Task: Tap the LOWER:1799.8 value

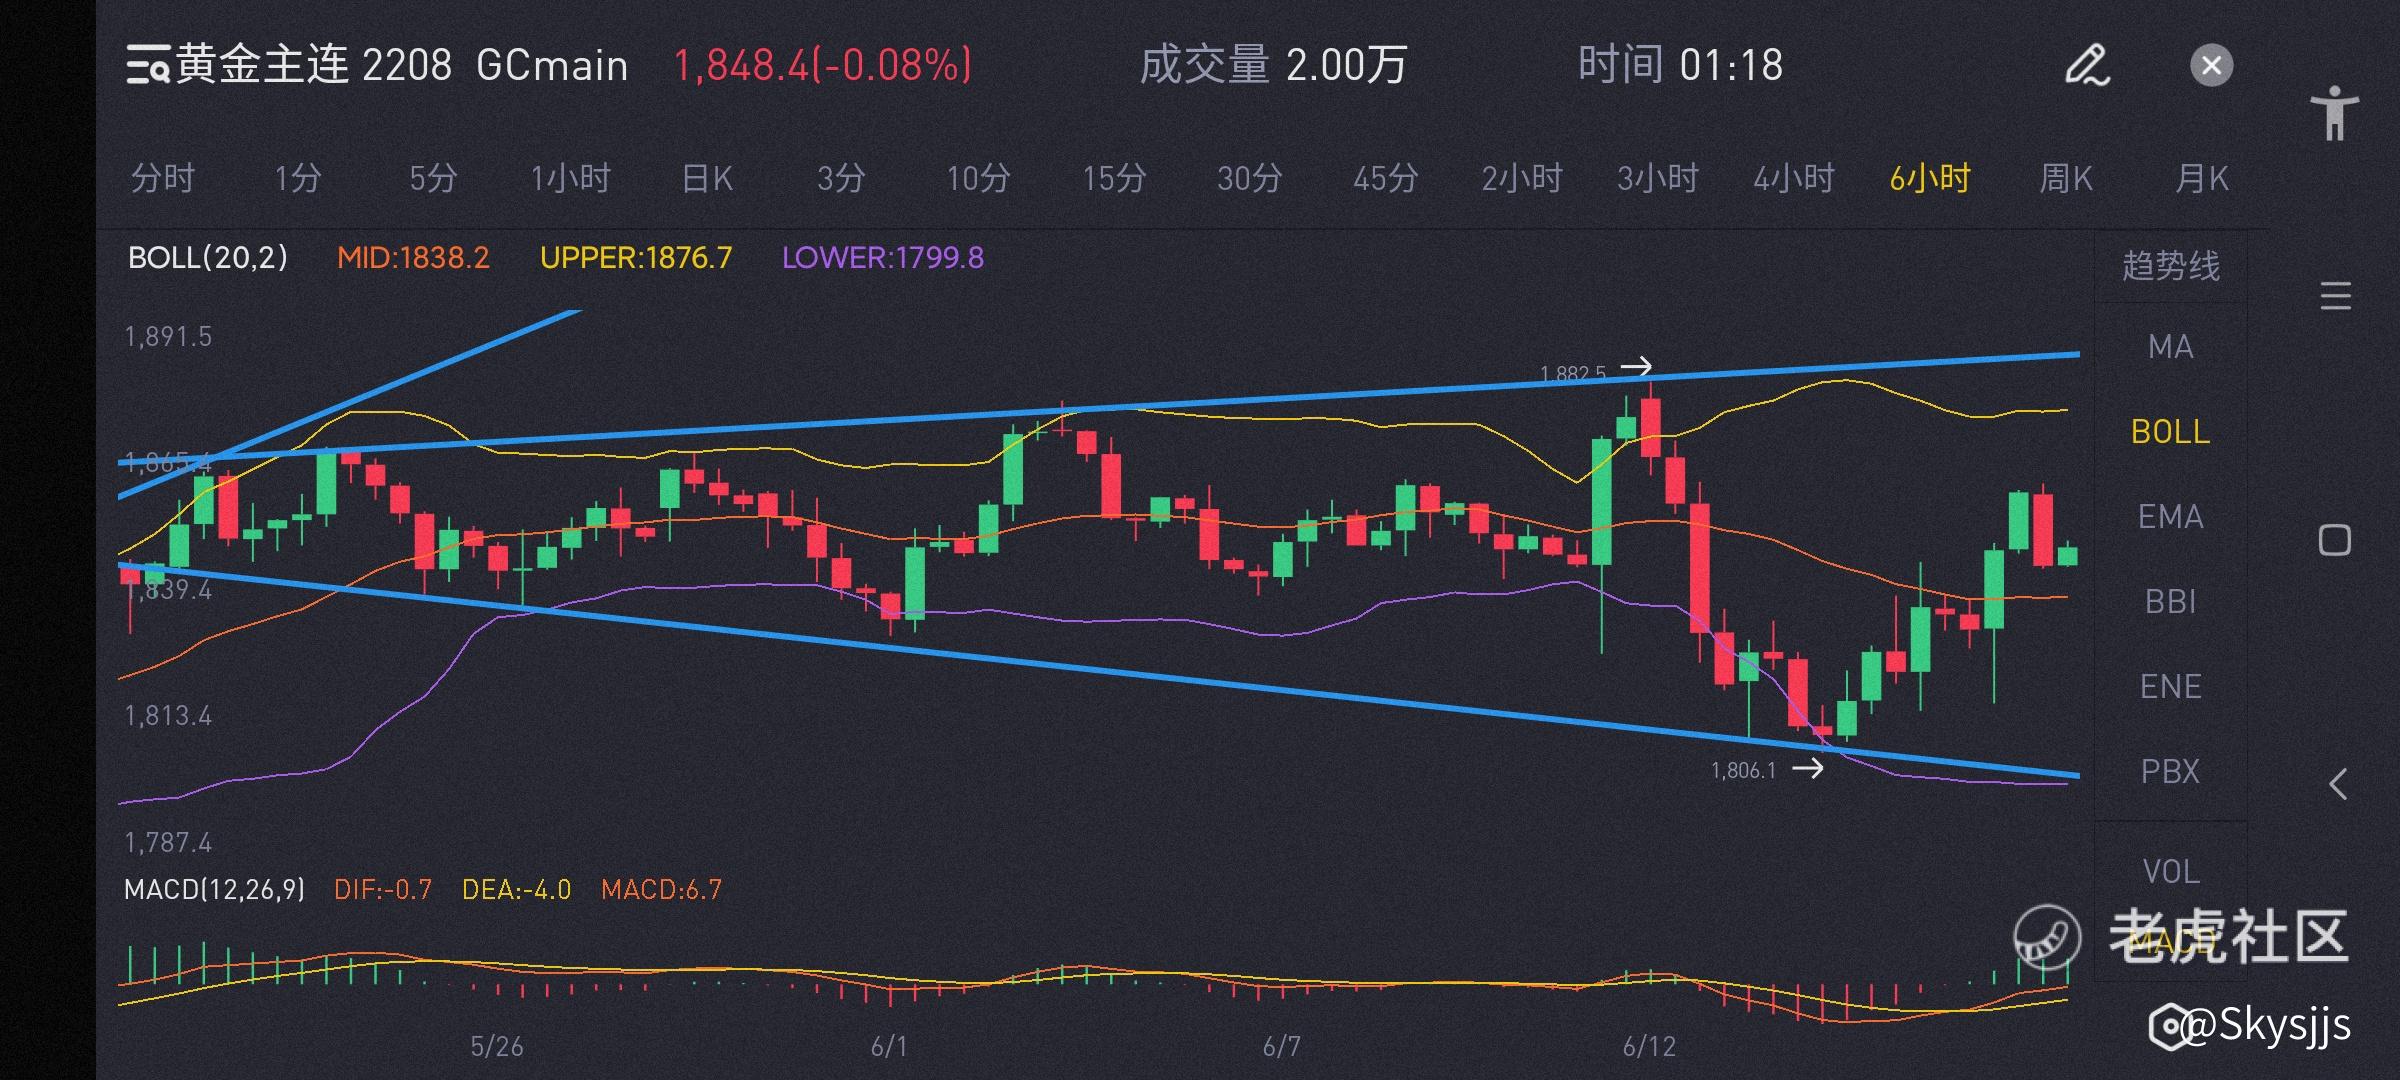Action: click(x=883, y=258)
